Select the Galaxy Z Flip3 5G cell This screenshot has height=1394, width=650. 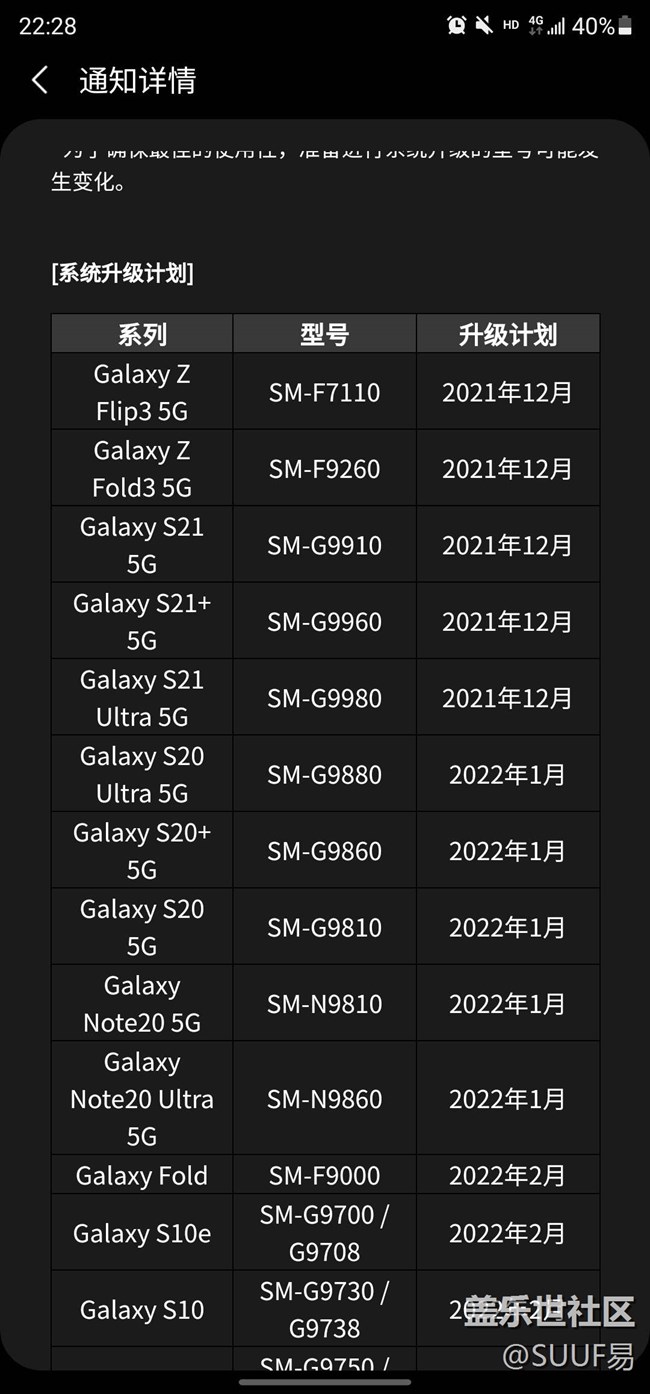[x=142, y=392]
